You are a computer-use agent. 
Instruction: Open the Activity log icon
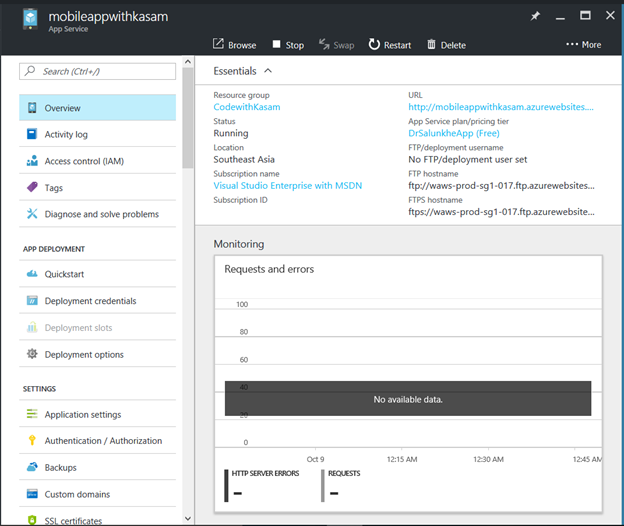(33, 135)
